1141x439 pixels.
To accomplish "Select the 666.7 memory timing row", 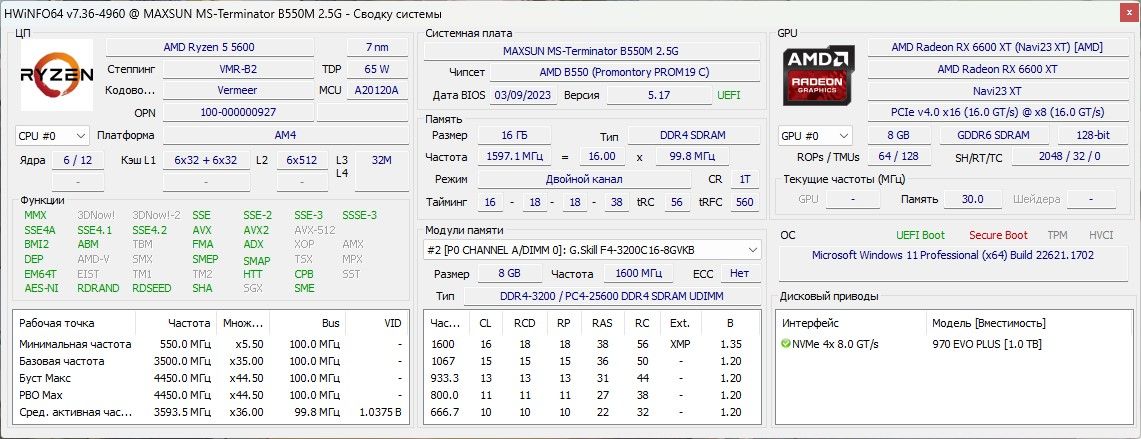I will point(591,412).
